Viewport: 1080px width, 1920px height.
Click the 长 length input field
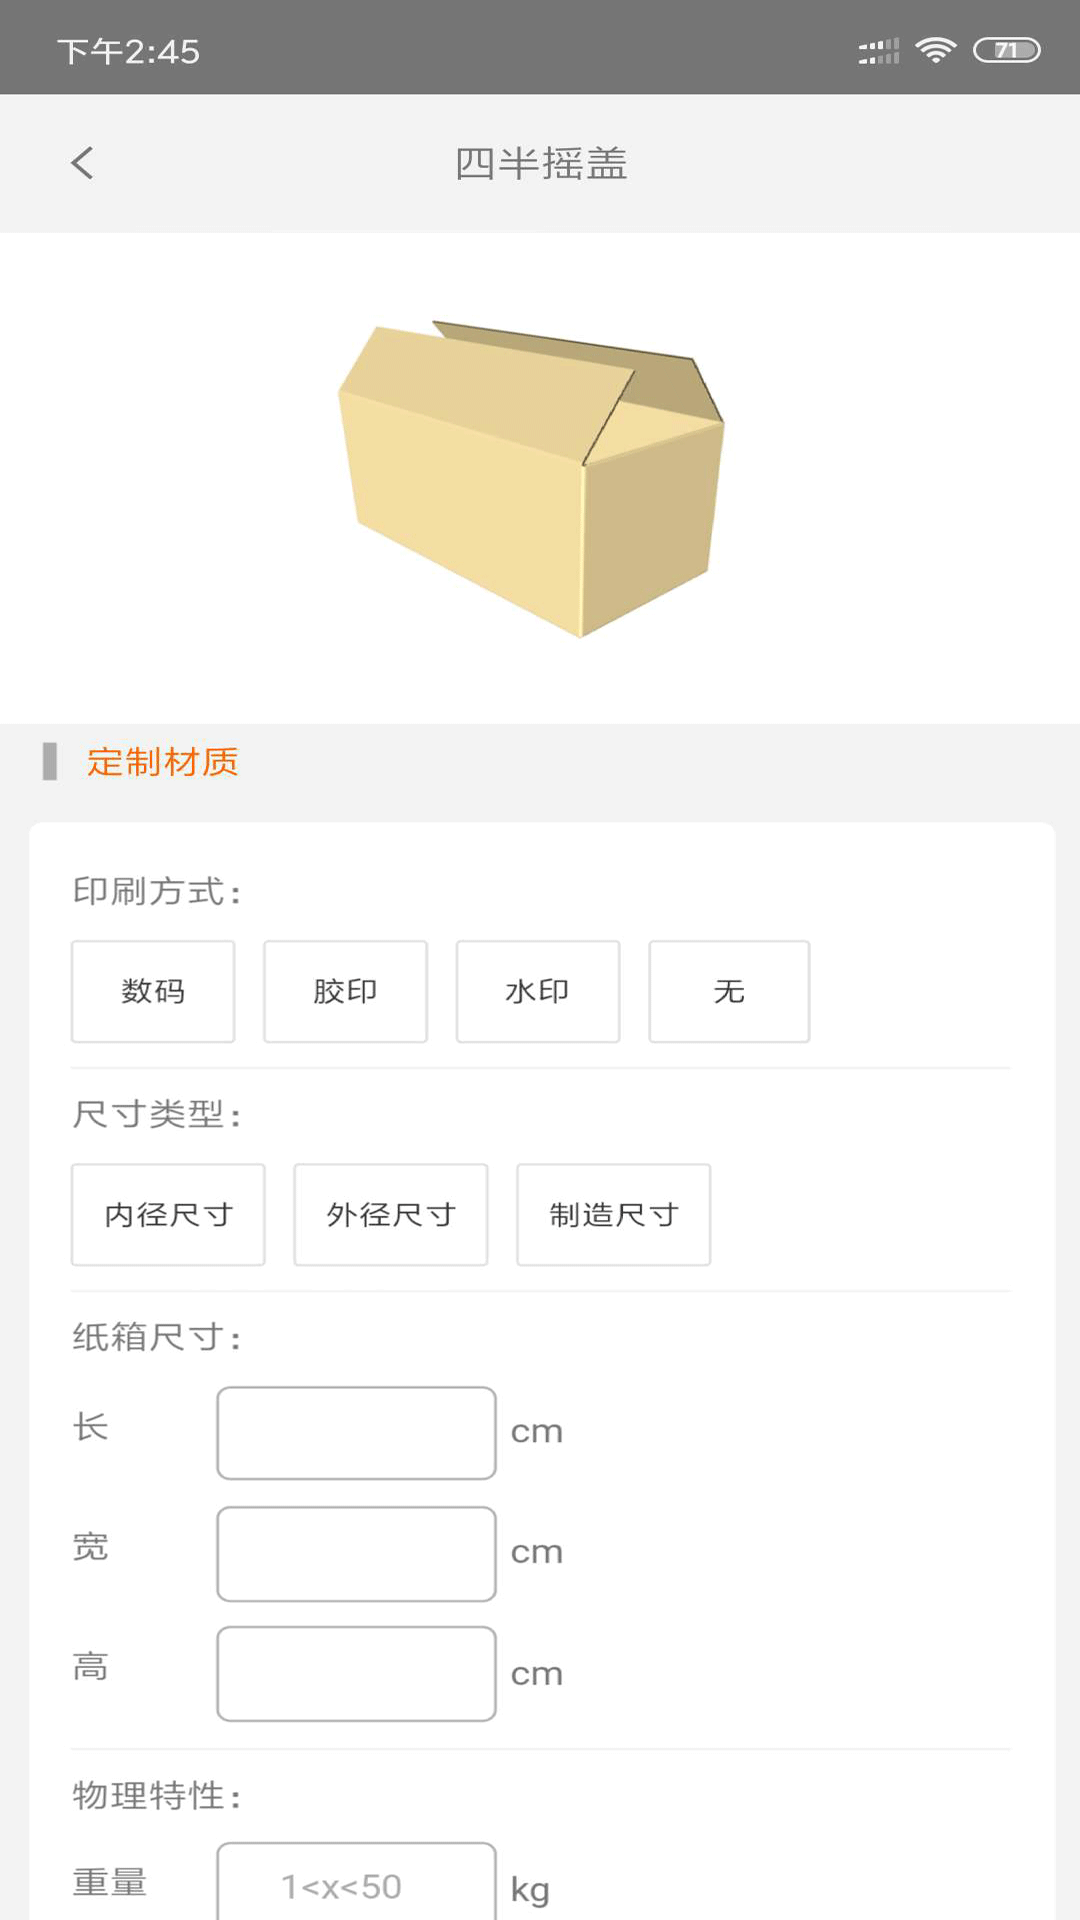coord(356,1431)
